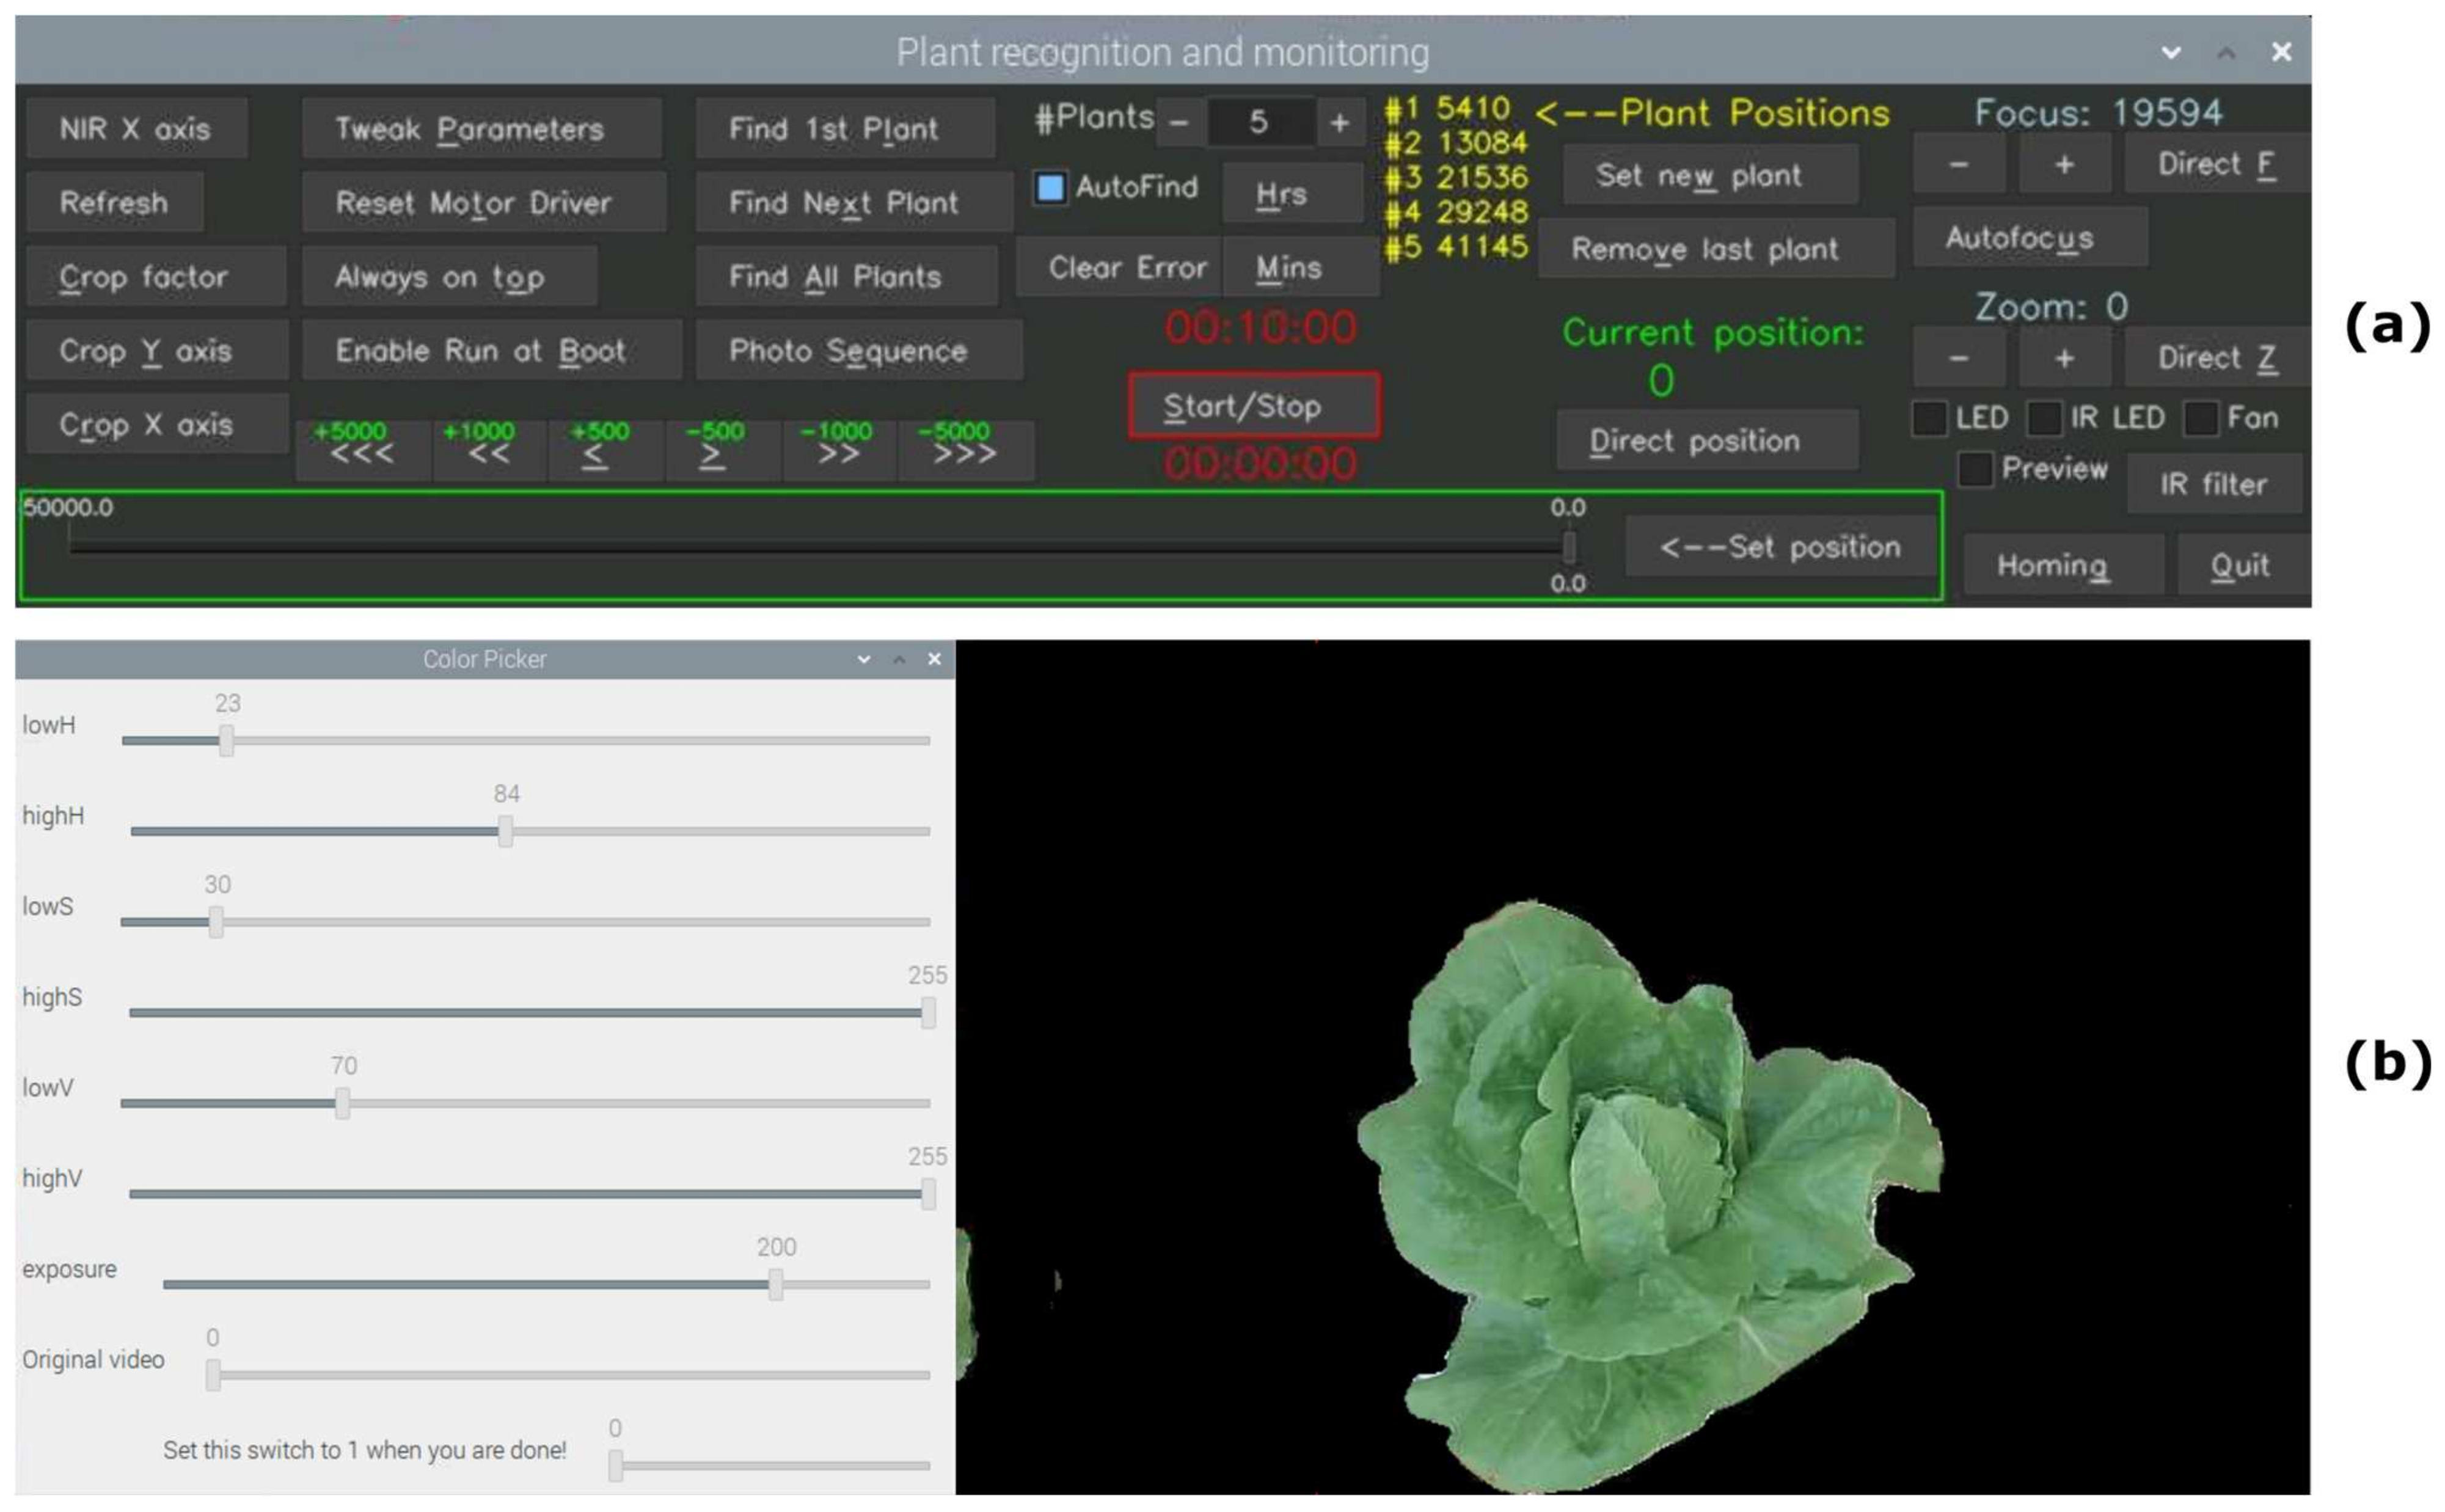Decrease the #Plants count with minus
The image size is (2445, 1512).
point(1179,123)
